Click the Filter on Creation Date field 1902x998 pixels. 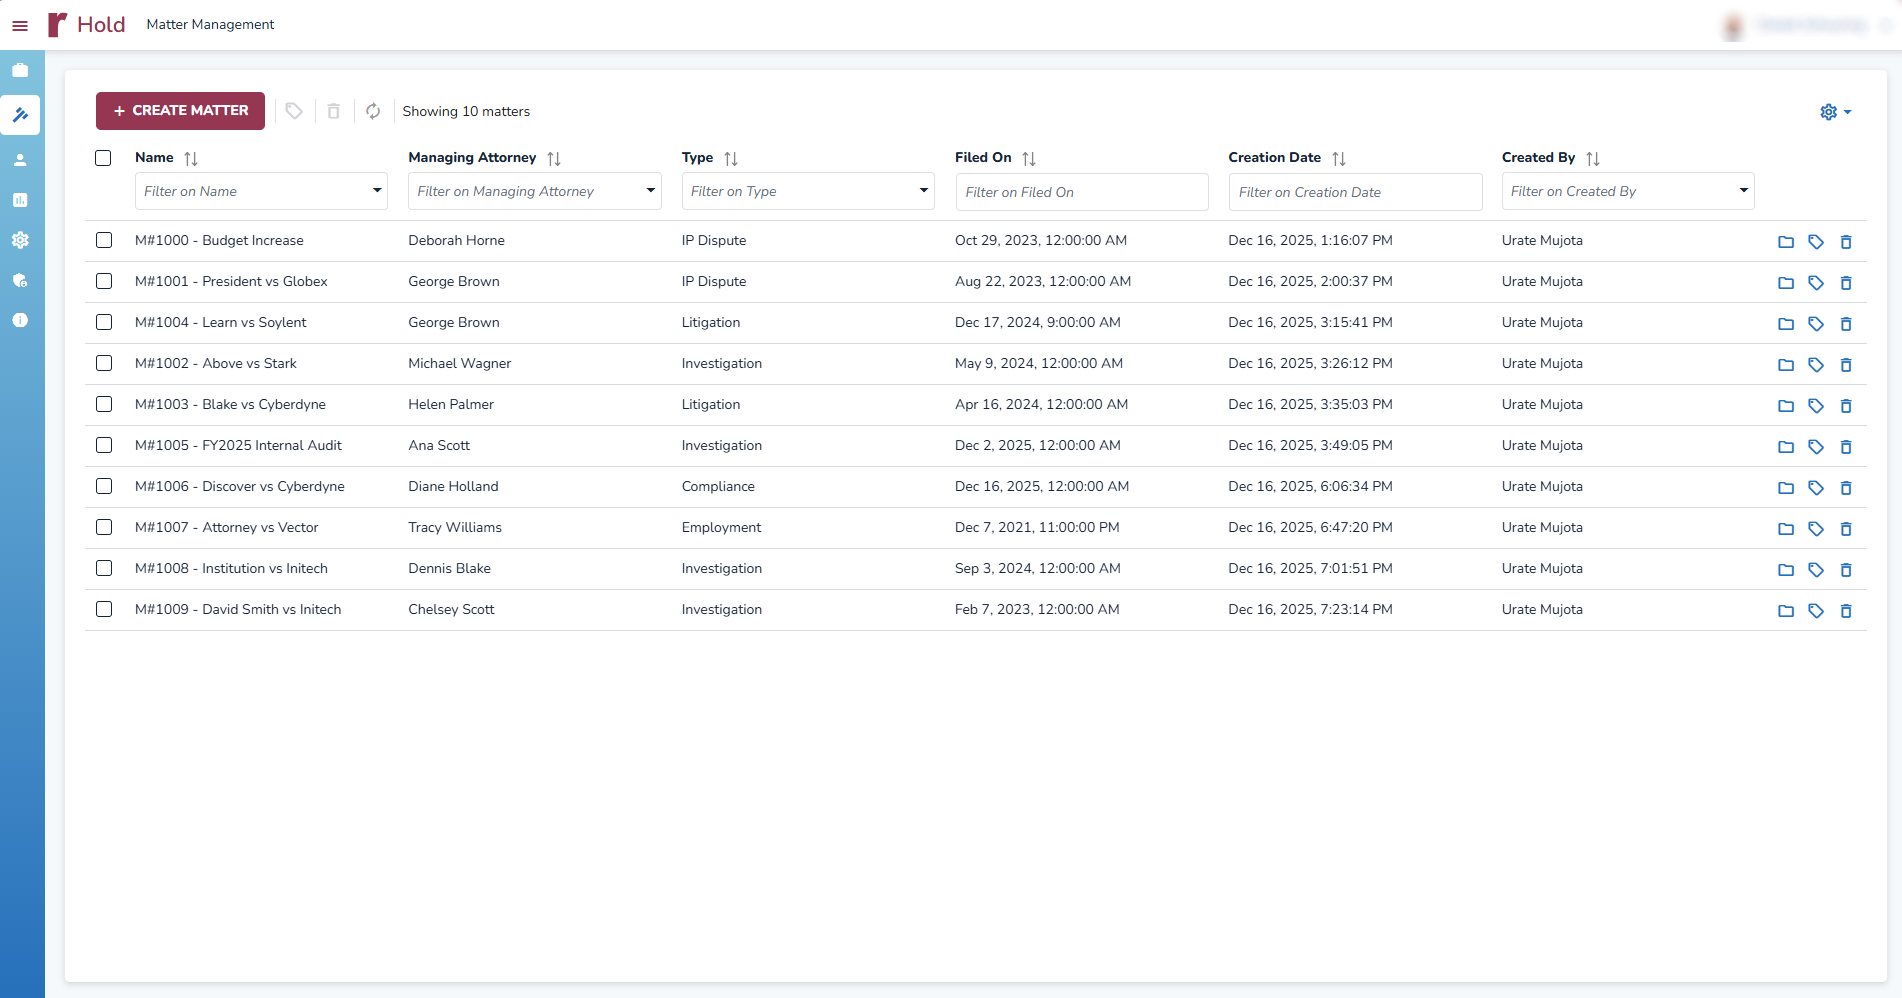click(x=1354, y=192)
